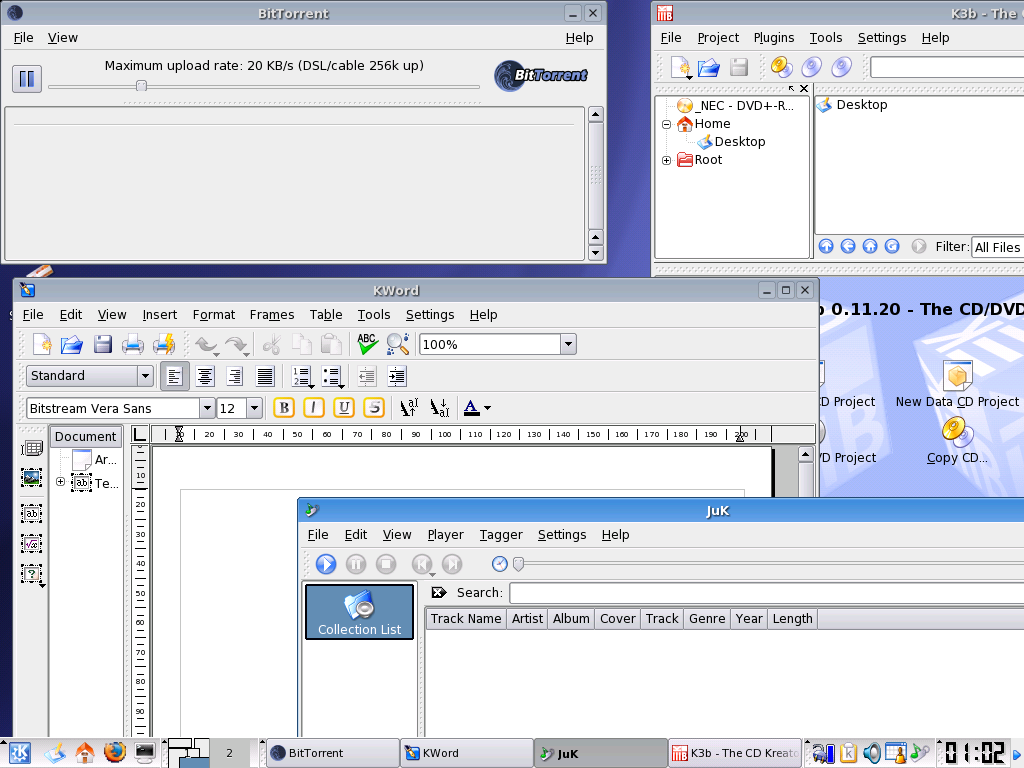1024x768 pixels.
Task: Sort JuK list by Artist column
Action: coord(527,618)
